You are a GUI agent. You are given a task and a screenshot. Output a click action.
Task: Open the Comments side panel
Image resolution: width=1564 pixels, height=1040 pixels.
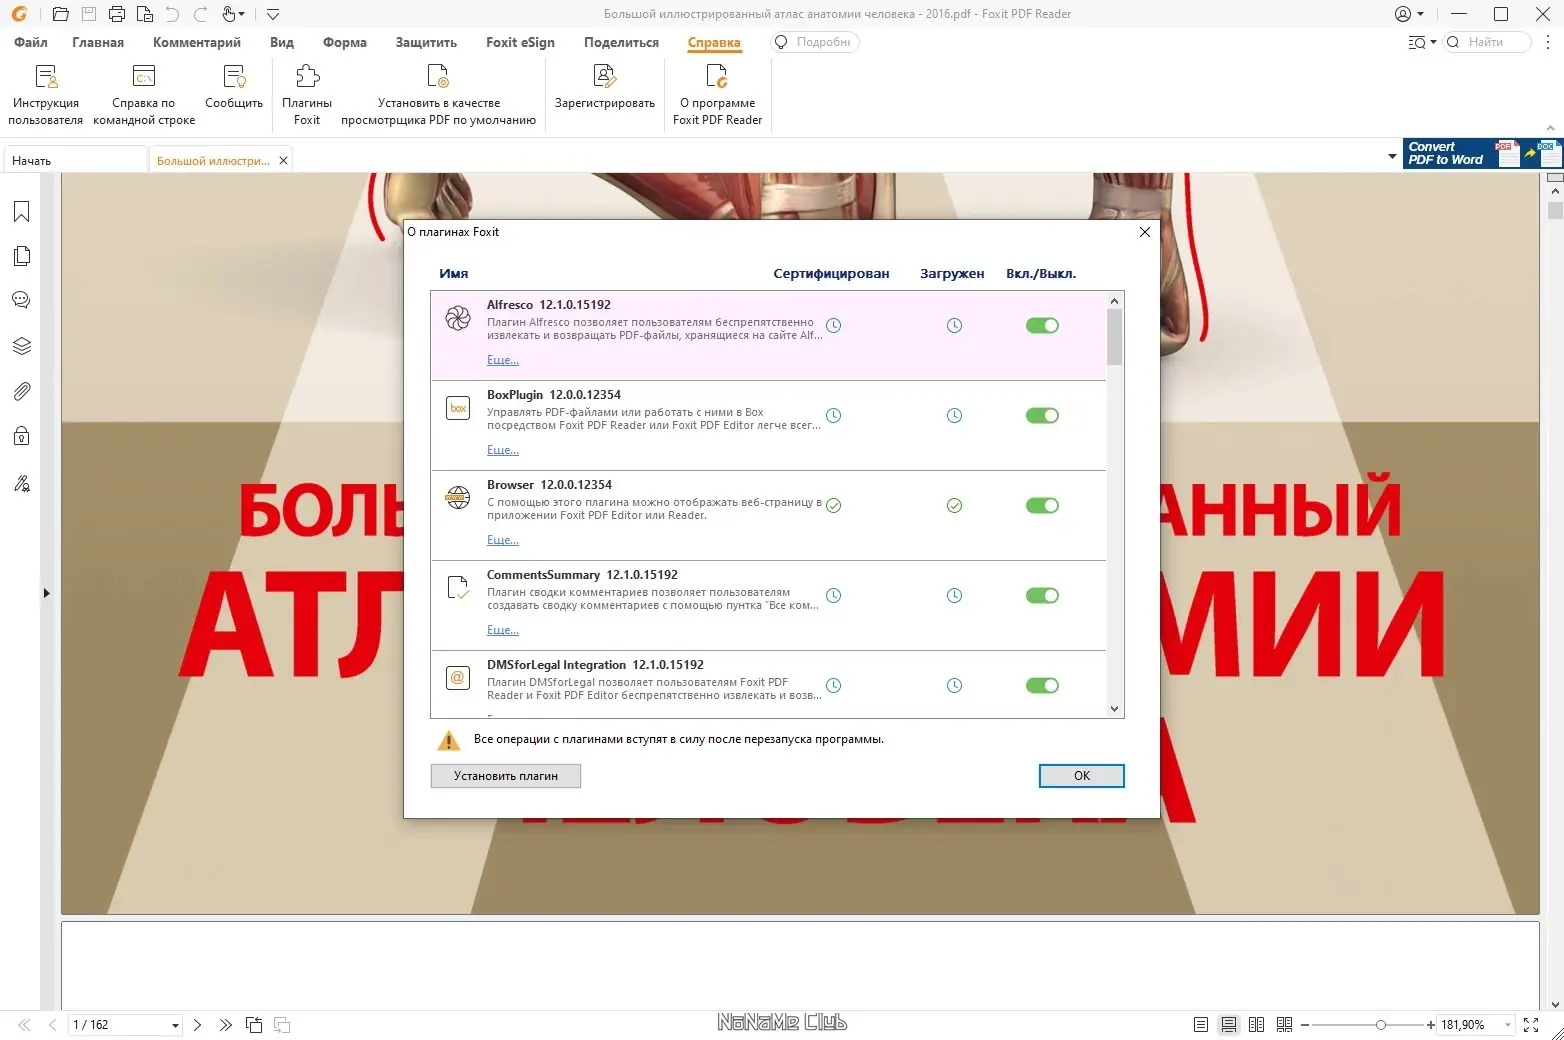[x=21, y=300]
